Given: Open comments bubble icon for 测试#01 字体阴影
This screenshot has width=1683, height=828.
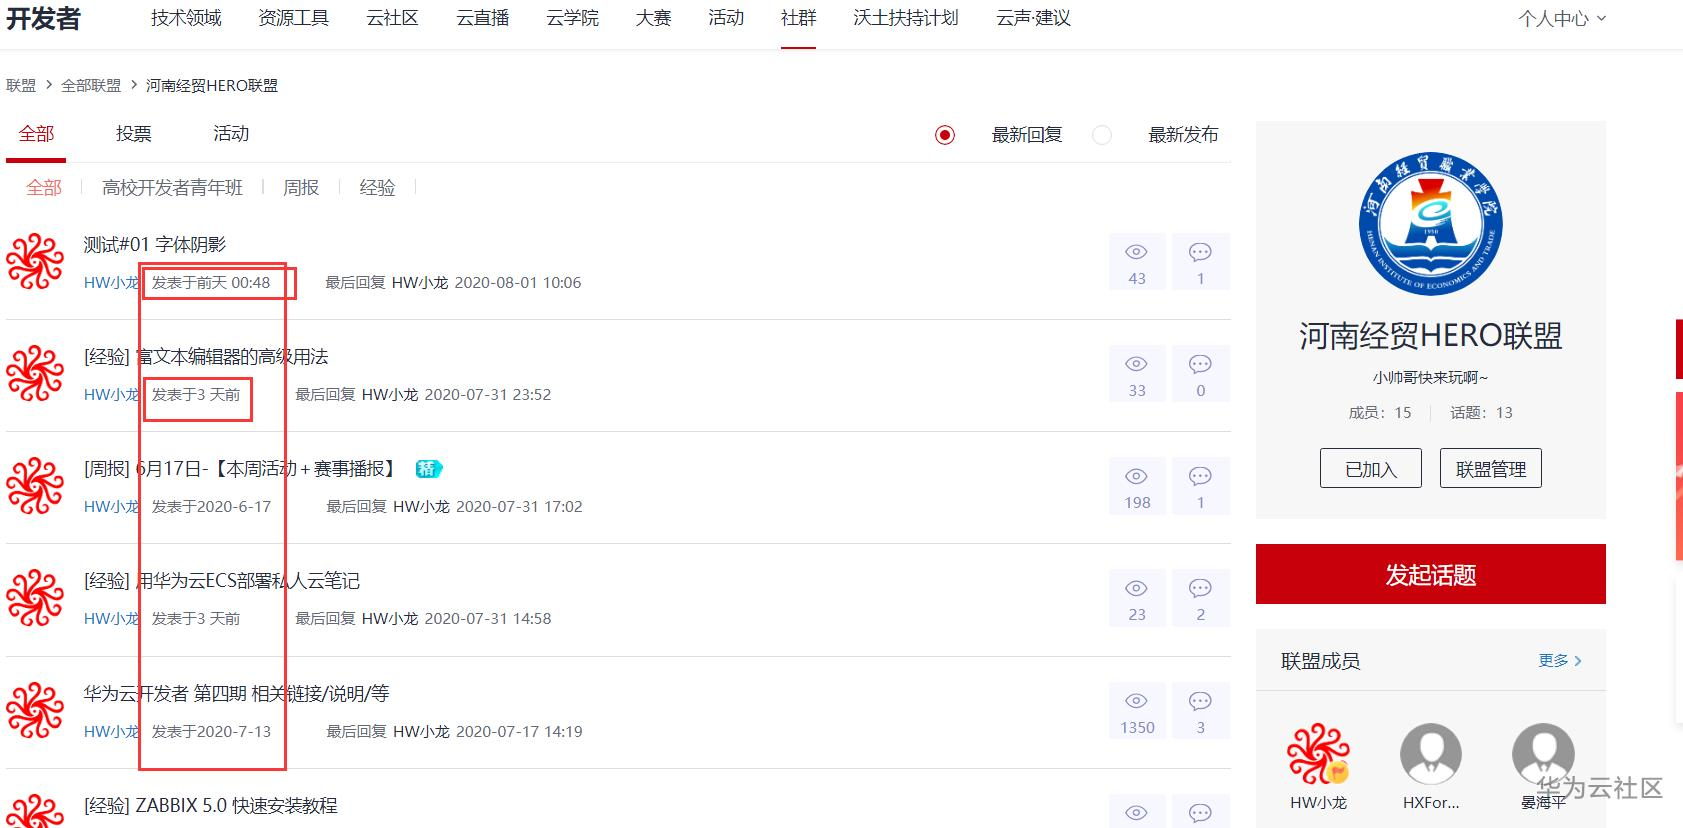Looking at the screenshot, I should [x=1200, y=252].
